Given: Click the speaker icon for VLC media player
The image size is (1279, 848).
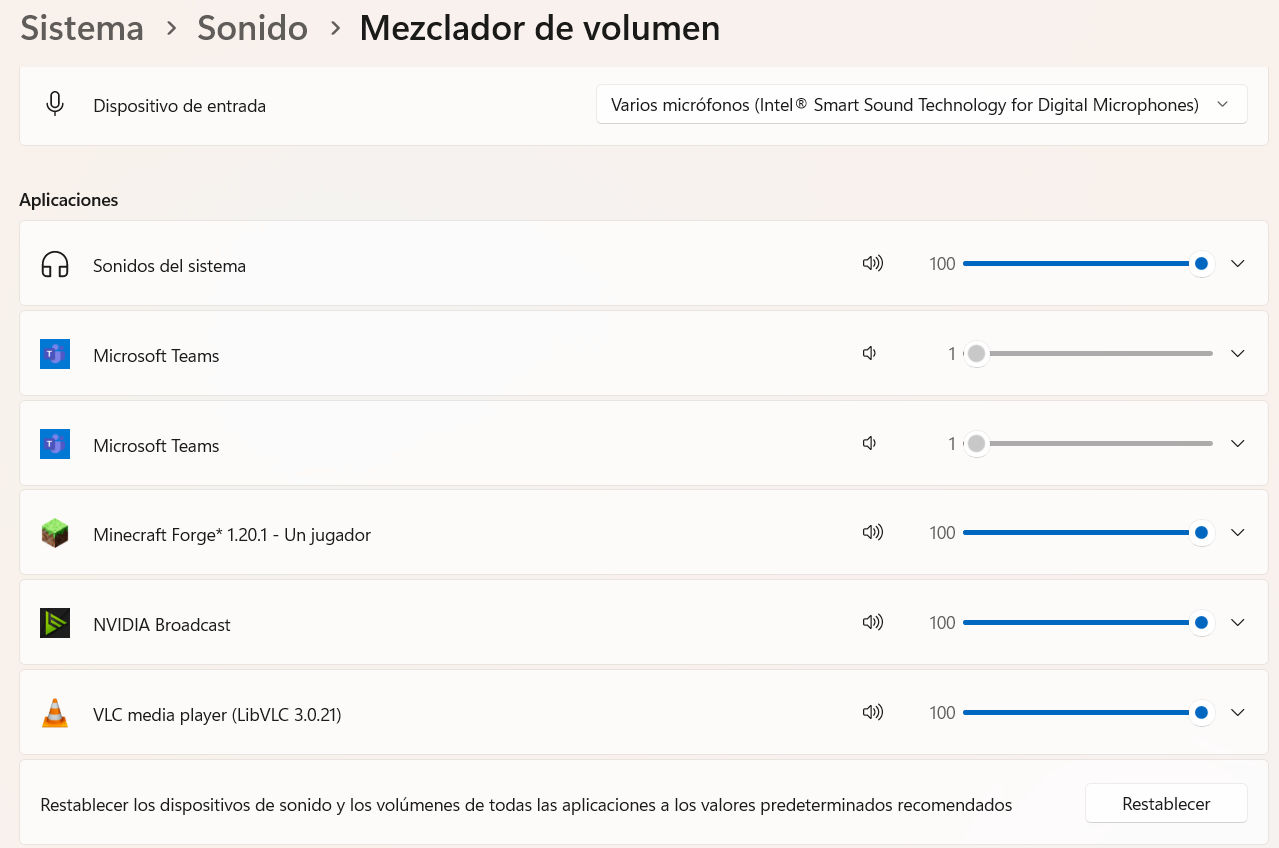Looking at the screenshot, I should pyautogui.click(x=873, y=712).
